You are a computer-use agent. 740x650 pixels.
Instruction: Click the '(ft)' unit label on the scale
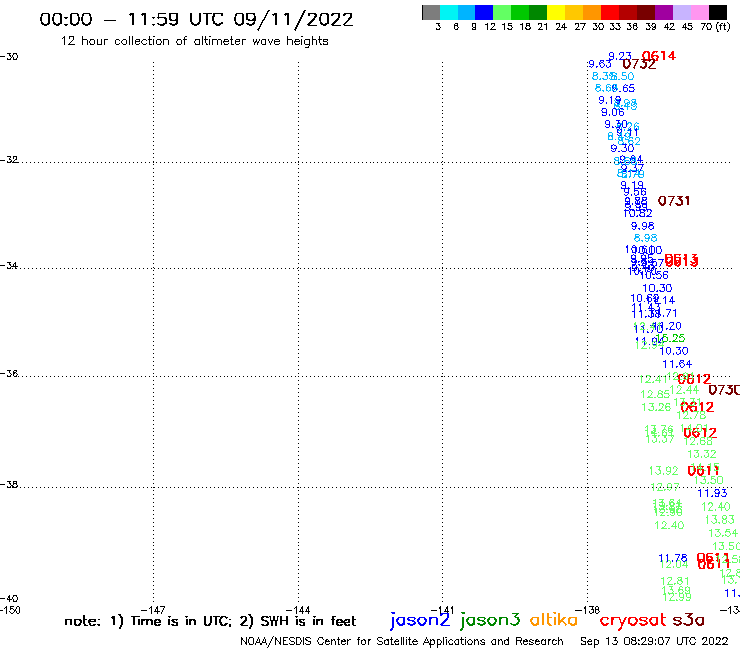(x=723, y=26)
